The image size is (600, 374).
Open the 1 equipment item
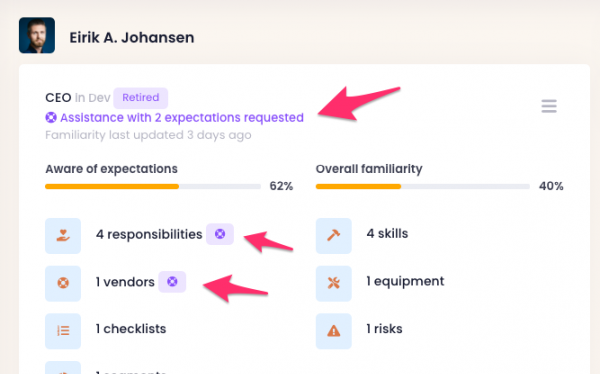coord(405,281)
